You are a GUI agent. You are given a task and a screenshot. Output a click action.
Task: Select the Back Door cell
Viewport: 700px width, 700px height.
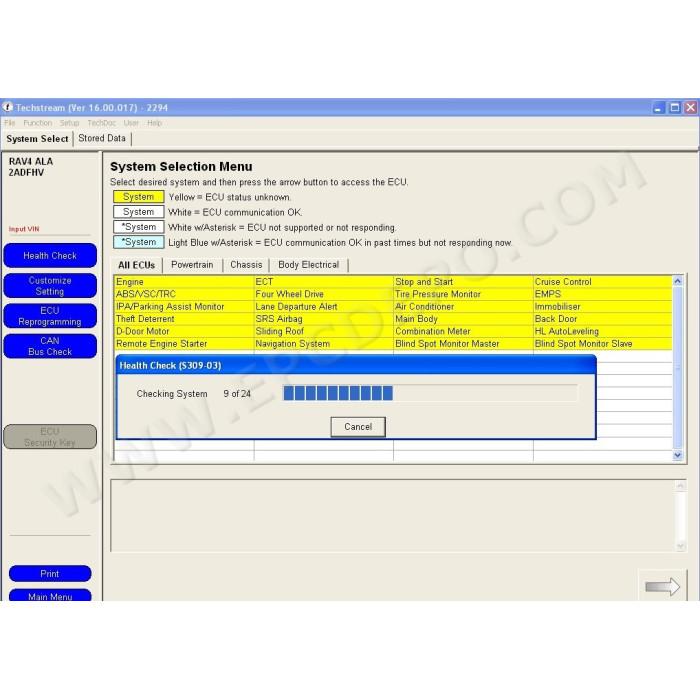coord(603,319)
